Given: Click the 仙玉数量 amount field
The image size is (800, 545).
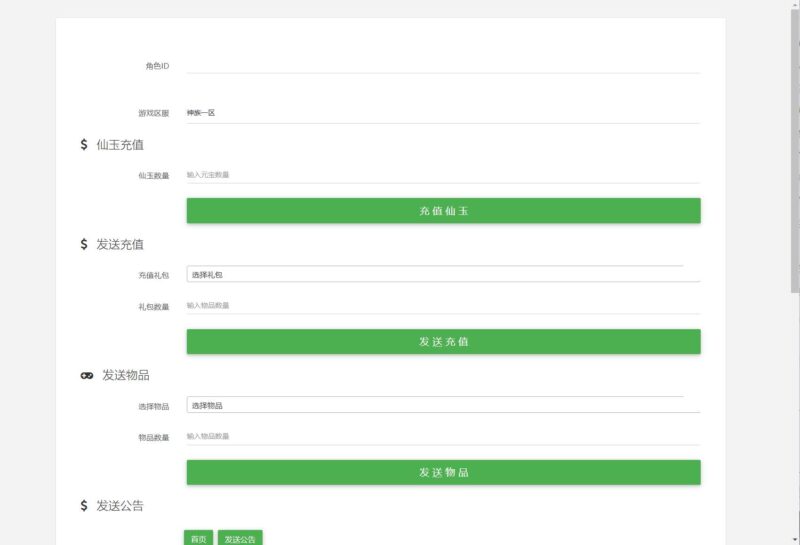Looking at the screenshot, I should (442, 175).
